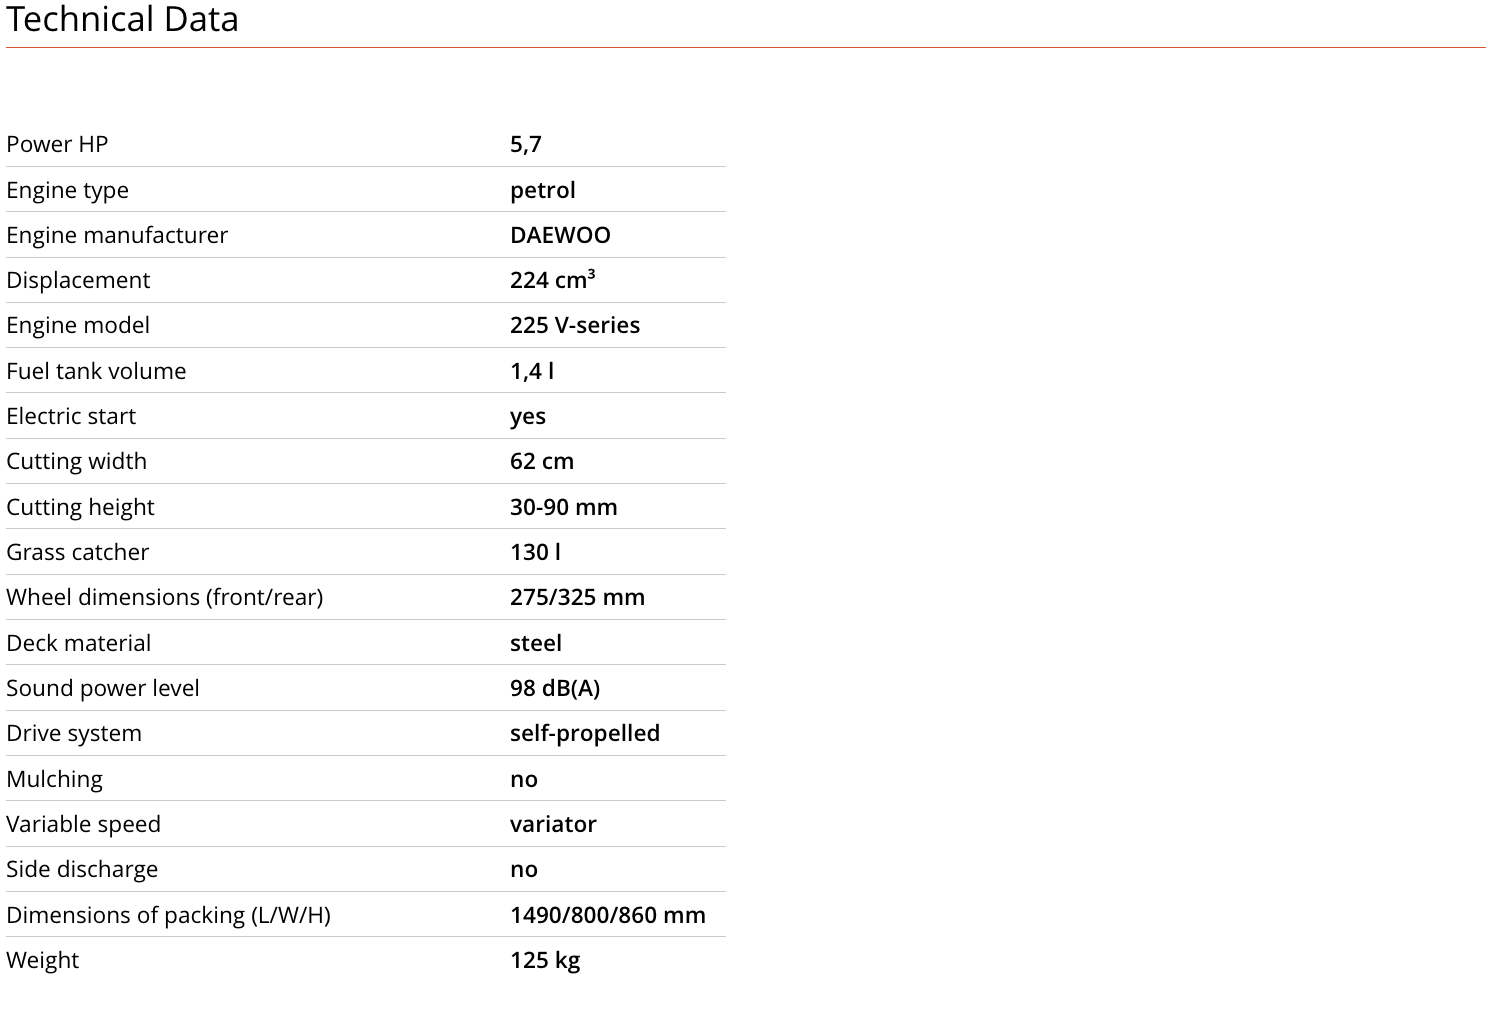The width and height of the screenshot is (1494, 1014).
Task: Select the Engine manufacturer DAEWOO value
Action: 560,235
